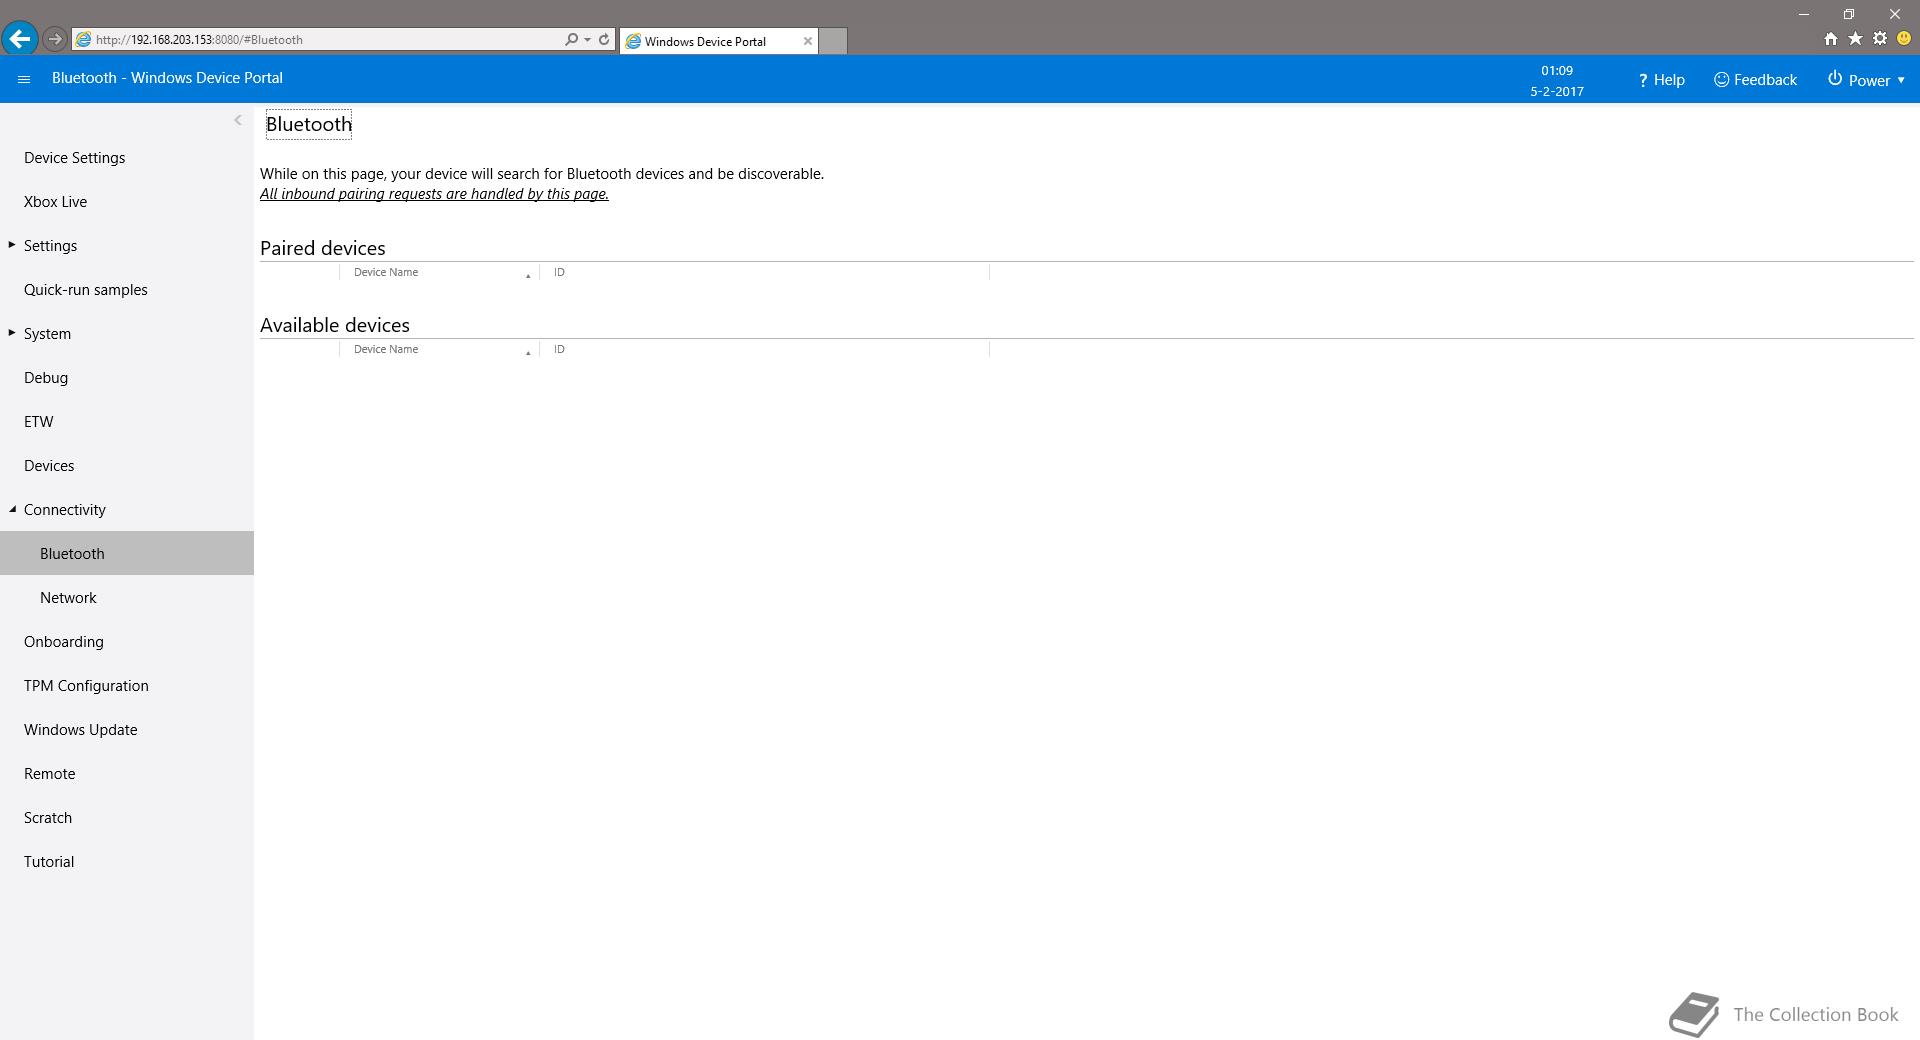The image size is (1920, 1040).
Task: Select Network under Connectivity
Action: 68,598
